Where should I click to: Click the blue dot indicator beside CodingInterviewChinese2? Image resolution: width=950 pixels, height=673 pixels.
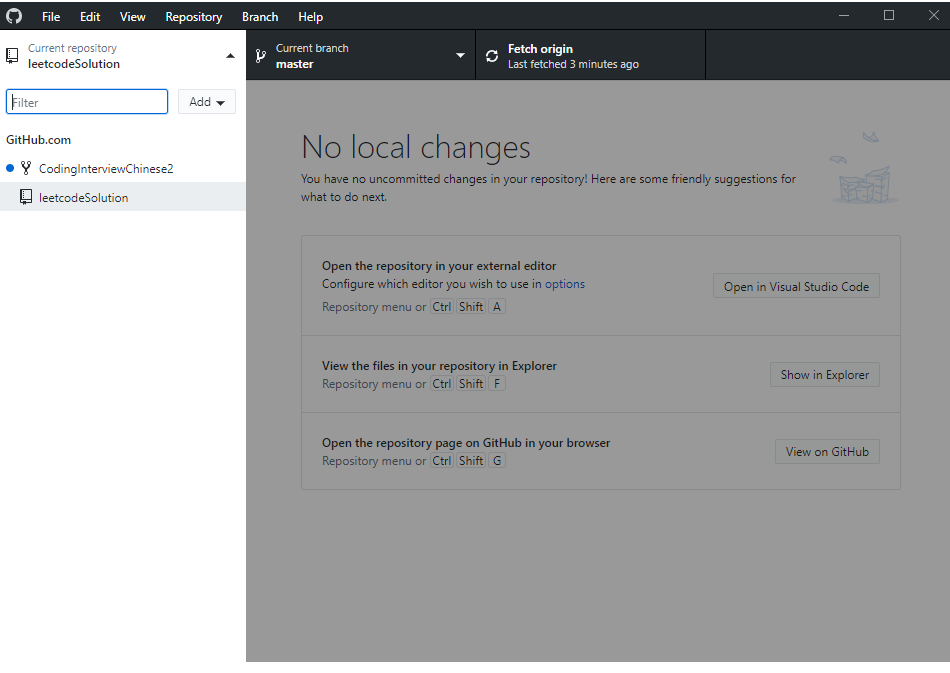click(10, 168)
